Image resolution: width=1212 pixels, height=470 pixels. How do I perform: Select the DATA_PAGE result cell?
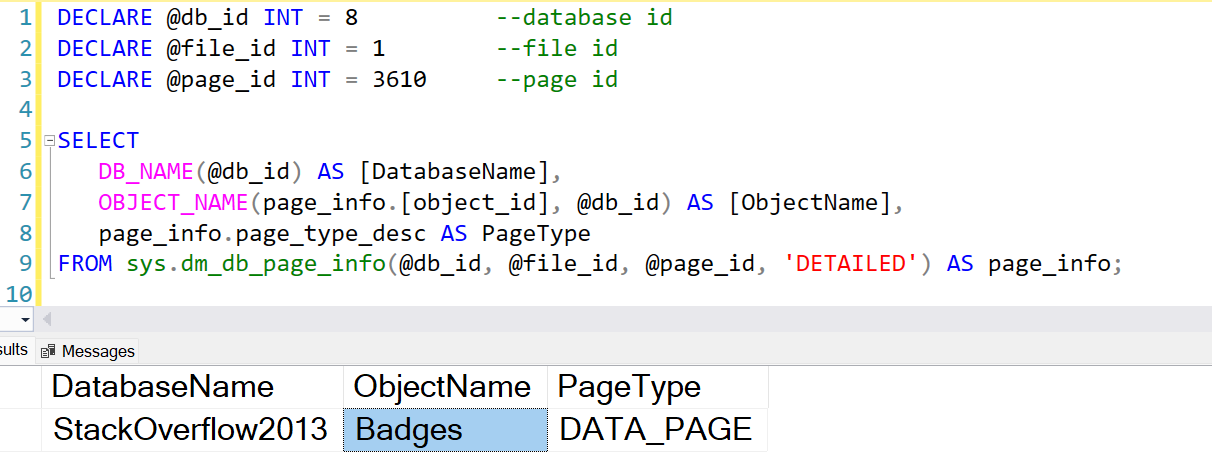coord(657,430)
